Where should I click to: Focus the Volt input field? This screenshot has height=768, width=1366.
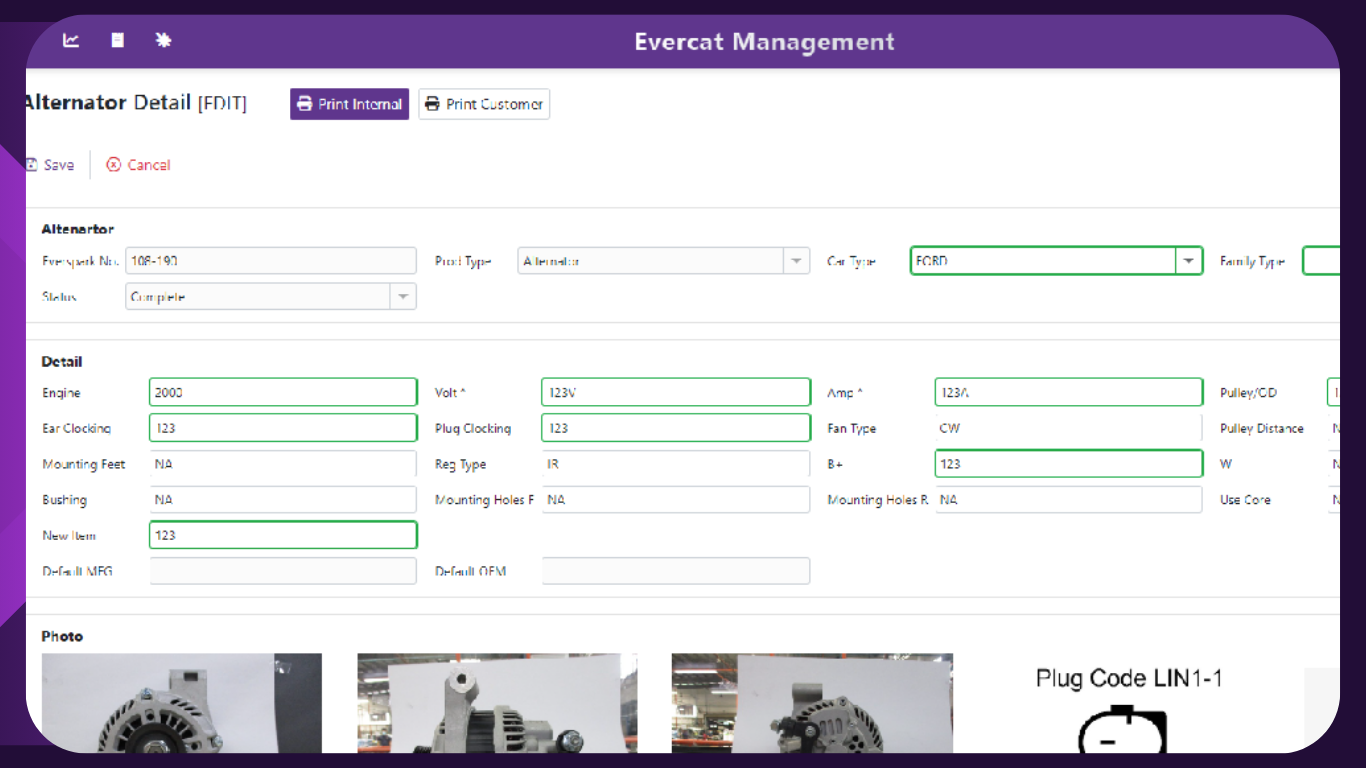(675, 393)
